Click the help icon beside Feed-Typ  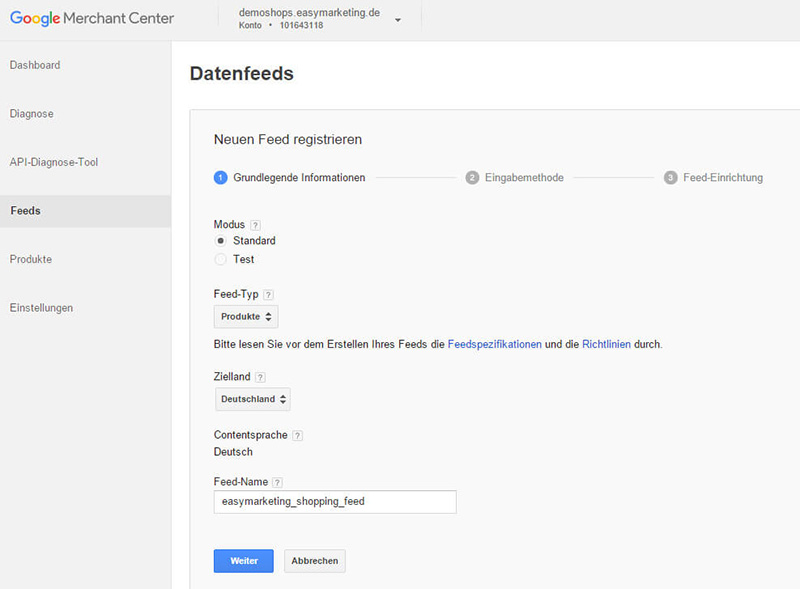268,295
